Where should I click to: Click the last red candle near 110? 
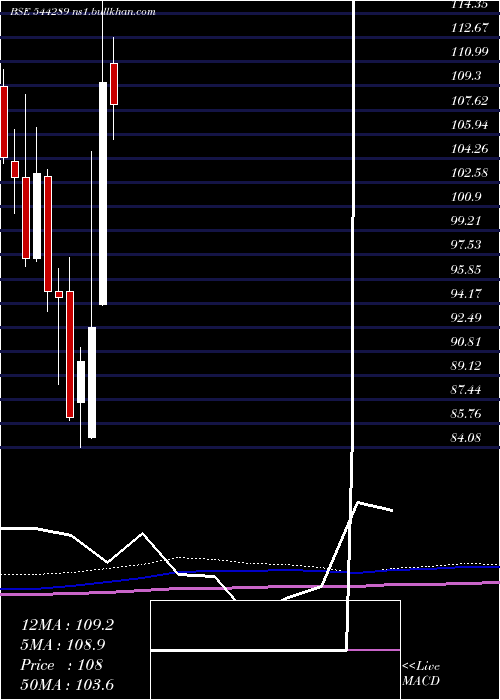pyautogui.click(x=114, y=84)
